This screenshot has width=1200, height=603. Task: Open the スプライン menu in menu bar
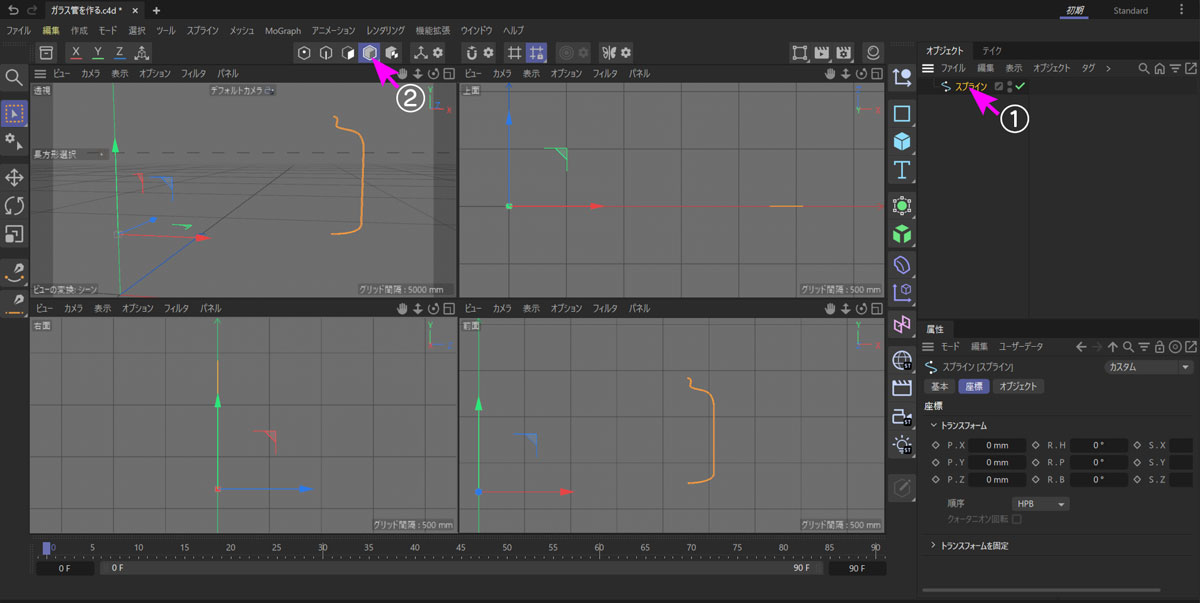point(203,31)
